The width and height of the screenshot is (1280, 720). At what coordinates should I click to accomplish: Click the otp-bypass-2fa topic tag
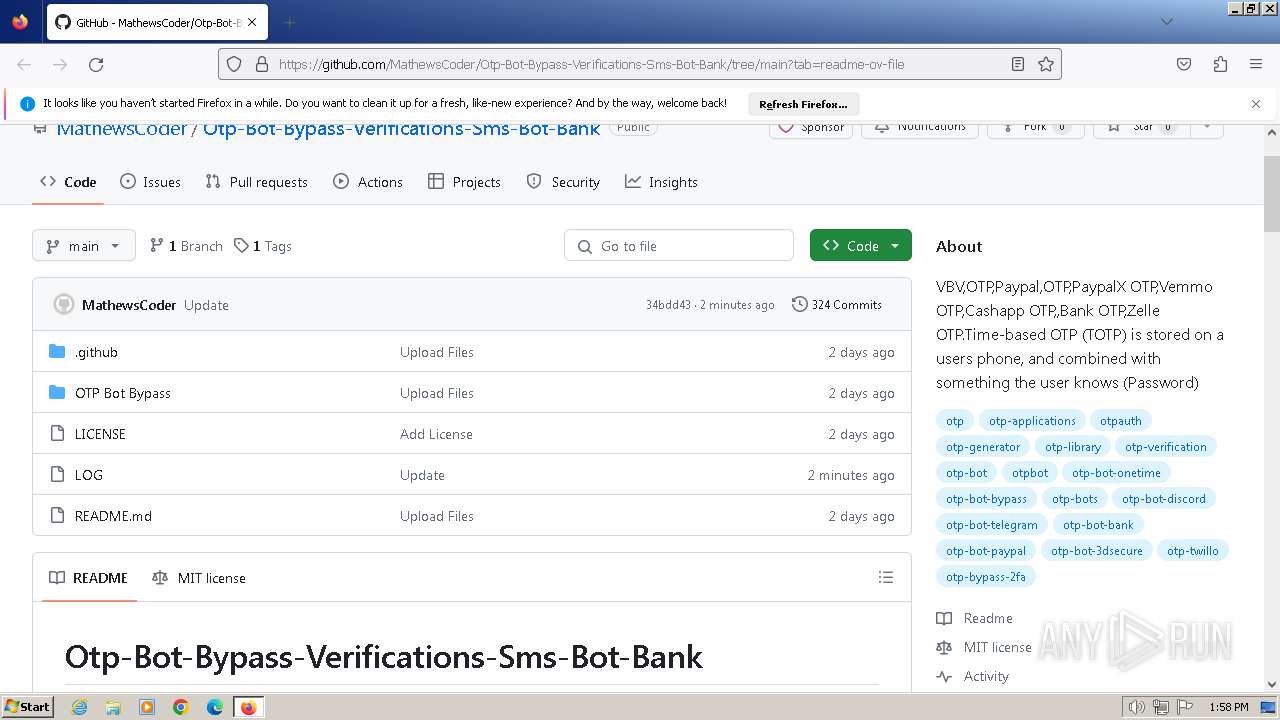[986, 577]
